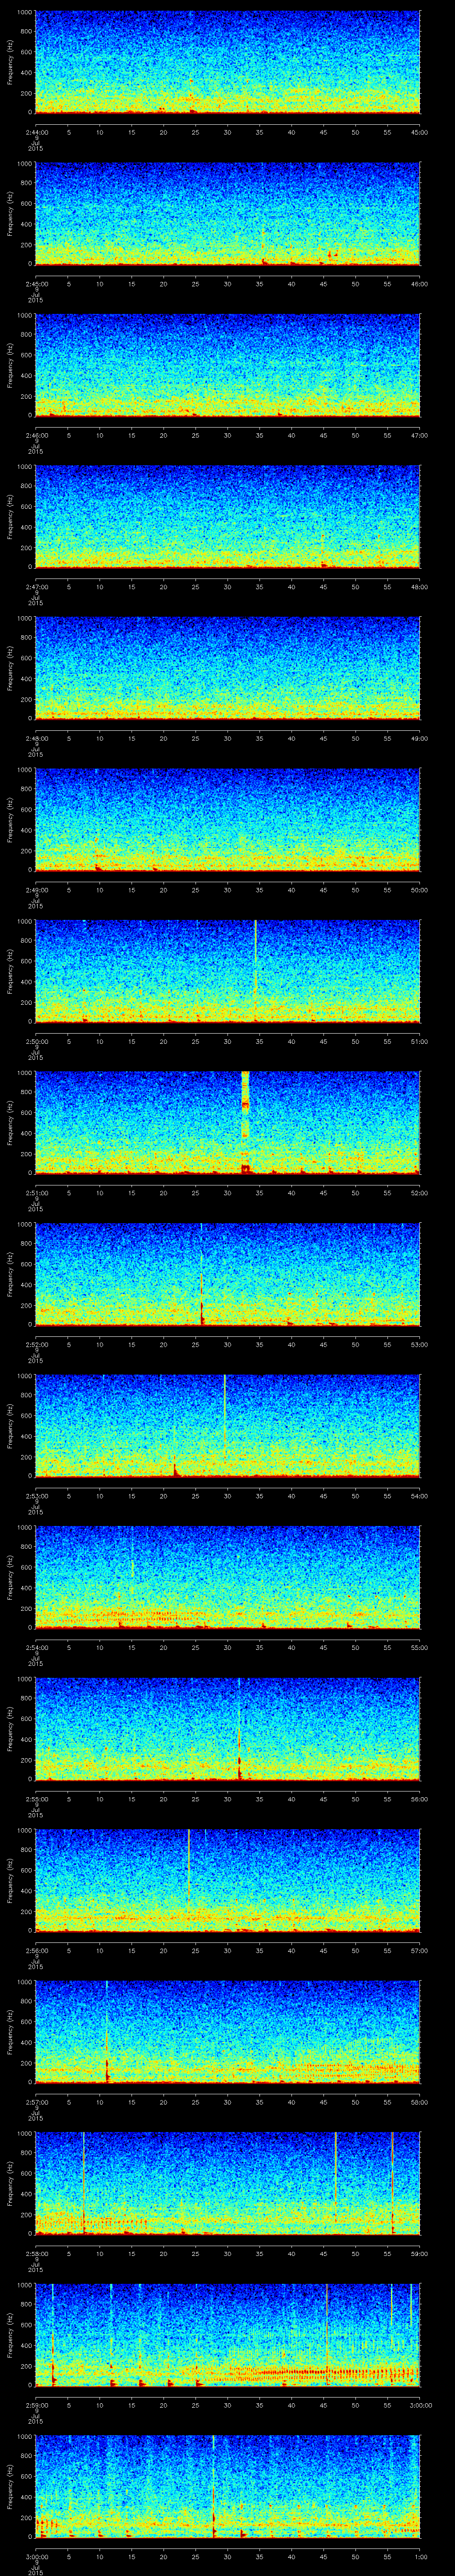Click the "1:00" end time label
Viewport: 455px width, 2576px height.
coord(420,2557)
